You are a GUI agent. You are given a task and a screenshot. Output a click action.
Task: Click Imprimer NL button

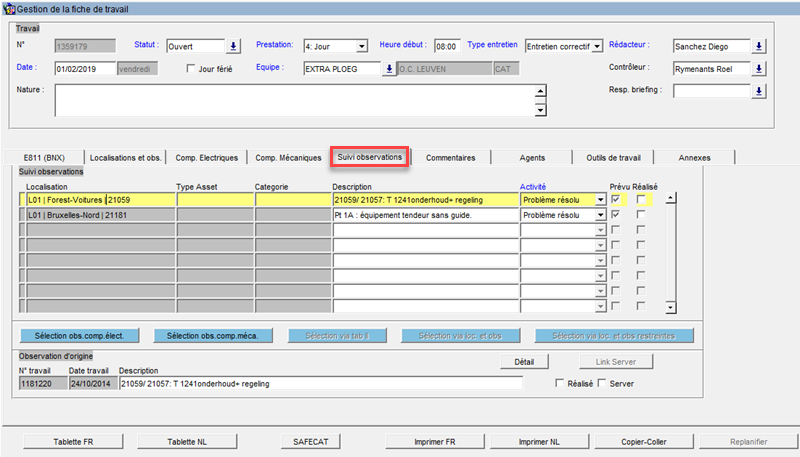click(539, 442)
